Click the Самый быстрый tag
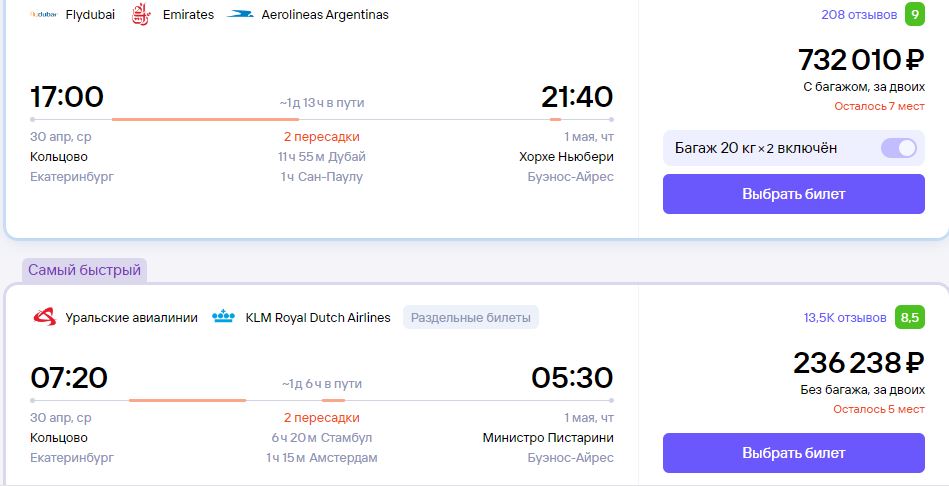This screenshot has height=486, width=949. pos(85,270)
